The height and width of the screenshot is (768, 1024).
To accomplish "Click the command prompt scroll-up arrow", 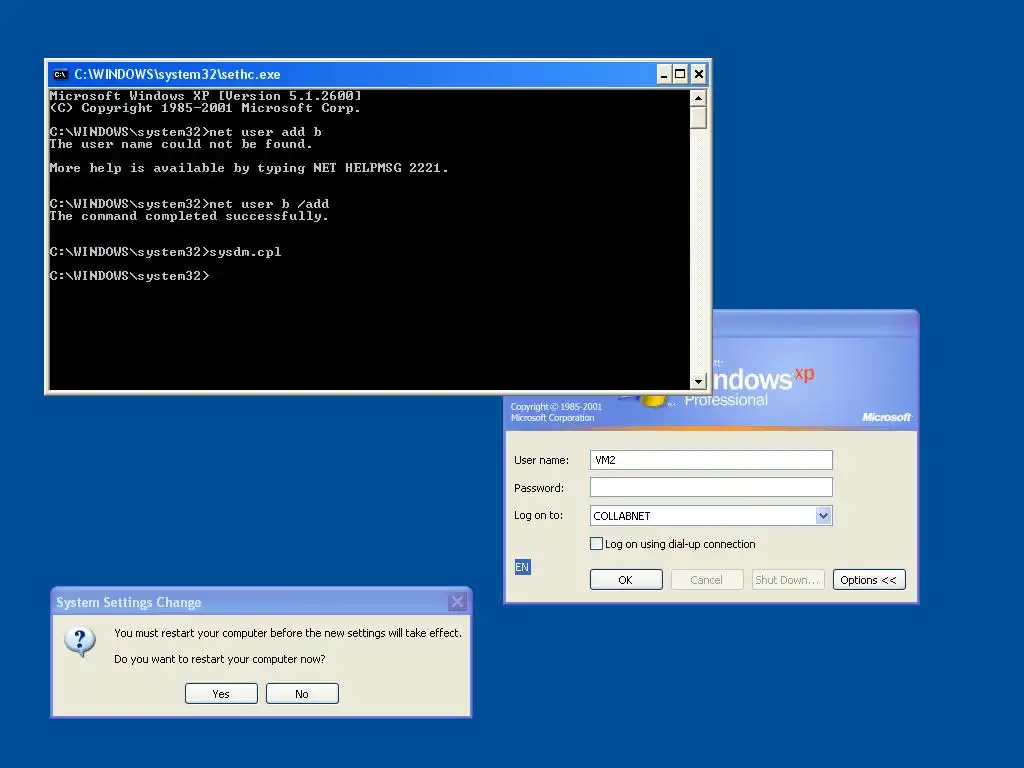I will coord(698,99).
